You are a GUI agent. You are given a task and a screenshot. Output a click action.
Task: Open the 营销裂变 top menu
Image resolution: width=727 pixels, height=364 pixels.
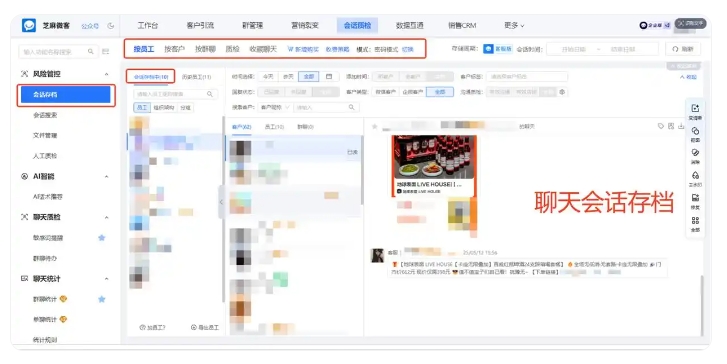(x=305, y=26)
